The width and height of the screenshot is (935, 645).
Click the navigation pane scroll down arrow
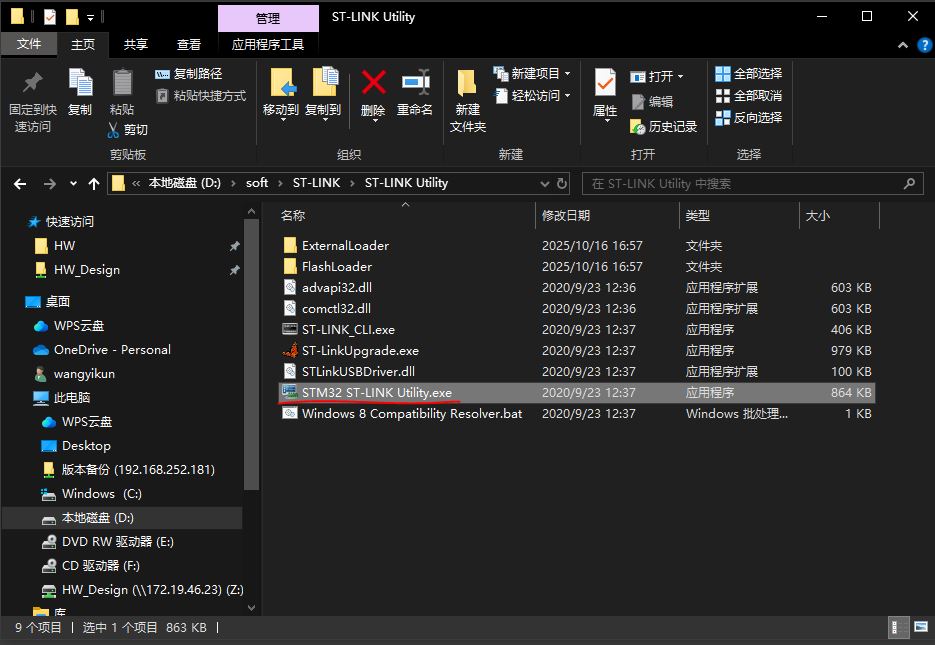[251, 607]
